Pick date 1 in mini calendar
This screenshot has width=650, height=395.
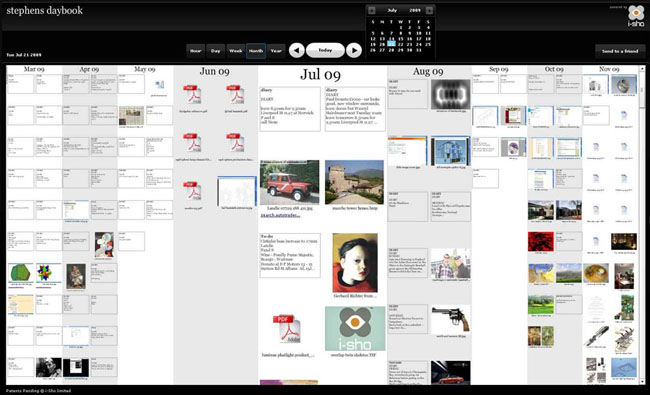[x=400, y=27]
